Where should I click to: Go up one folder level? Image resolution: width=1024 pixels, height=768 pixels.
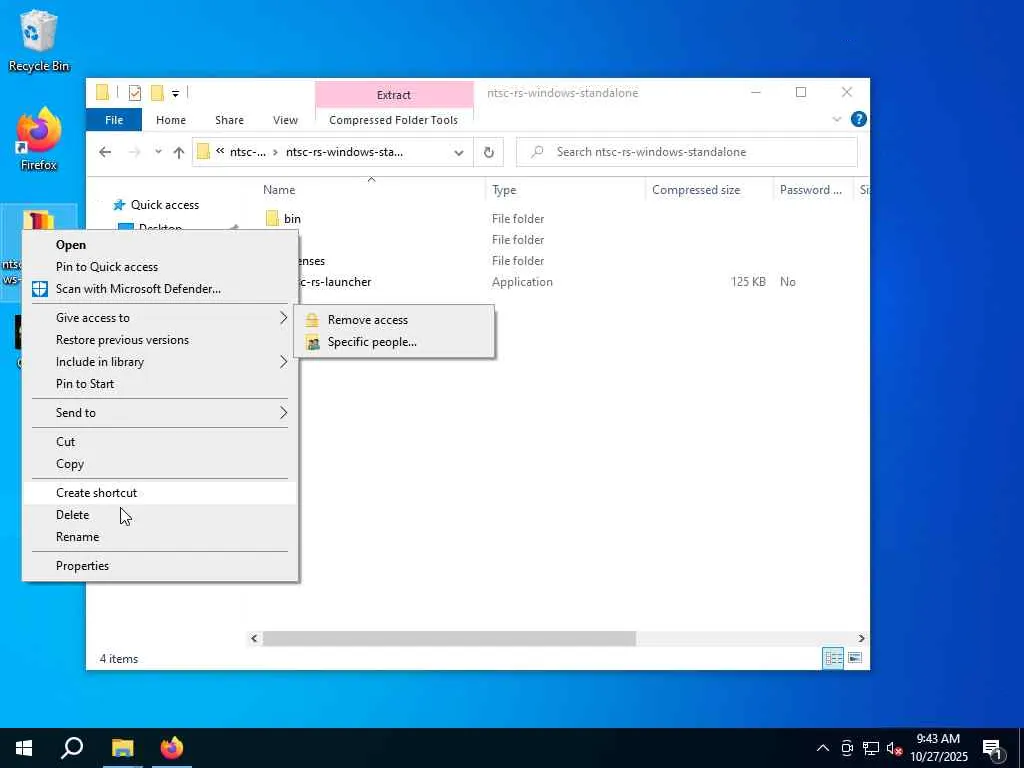point(178,152)
